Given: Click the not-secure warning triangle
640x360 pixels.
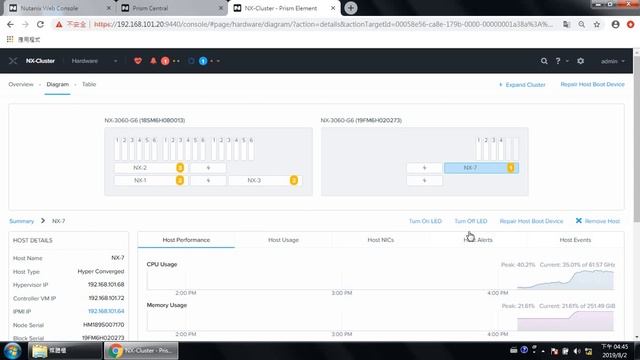Looking at the screenshot, I should (x=59, y=24).
